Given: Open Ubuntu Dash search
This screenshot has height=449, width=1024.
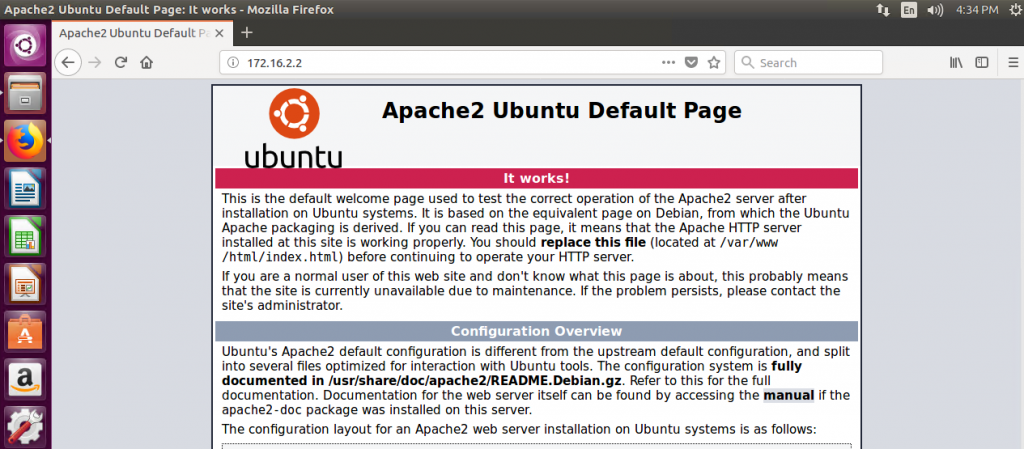Looking at the screenshot, I should coord(25,45).
